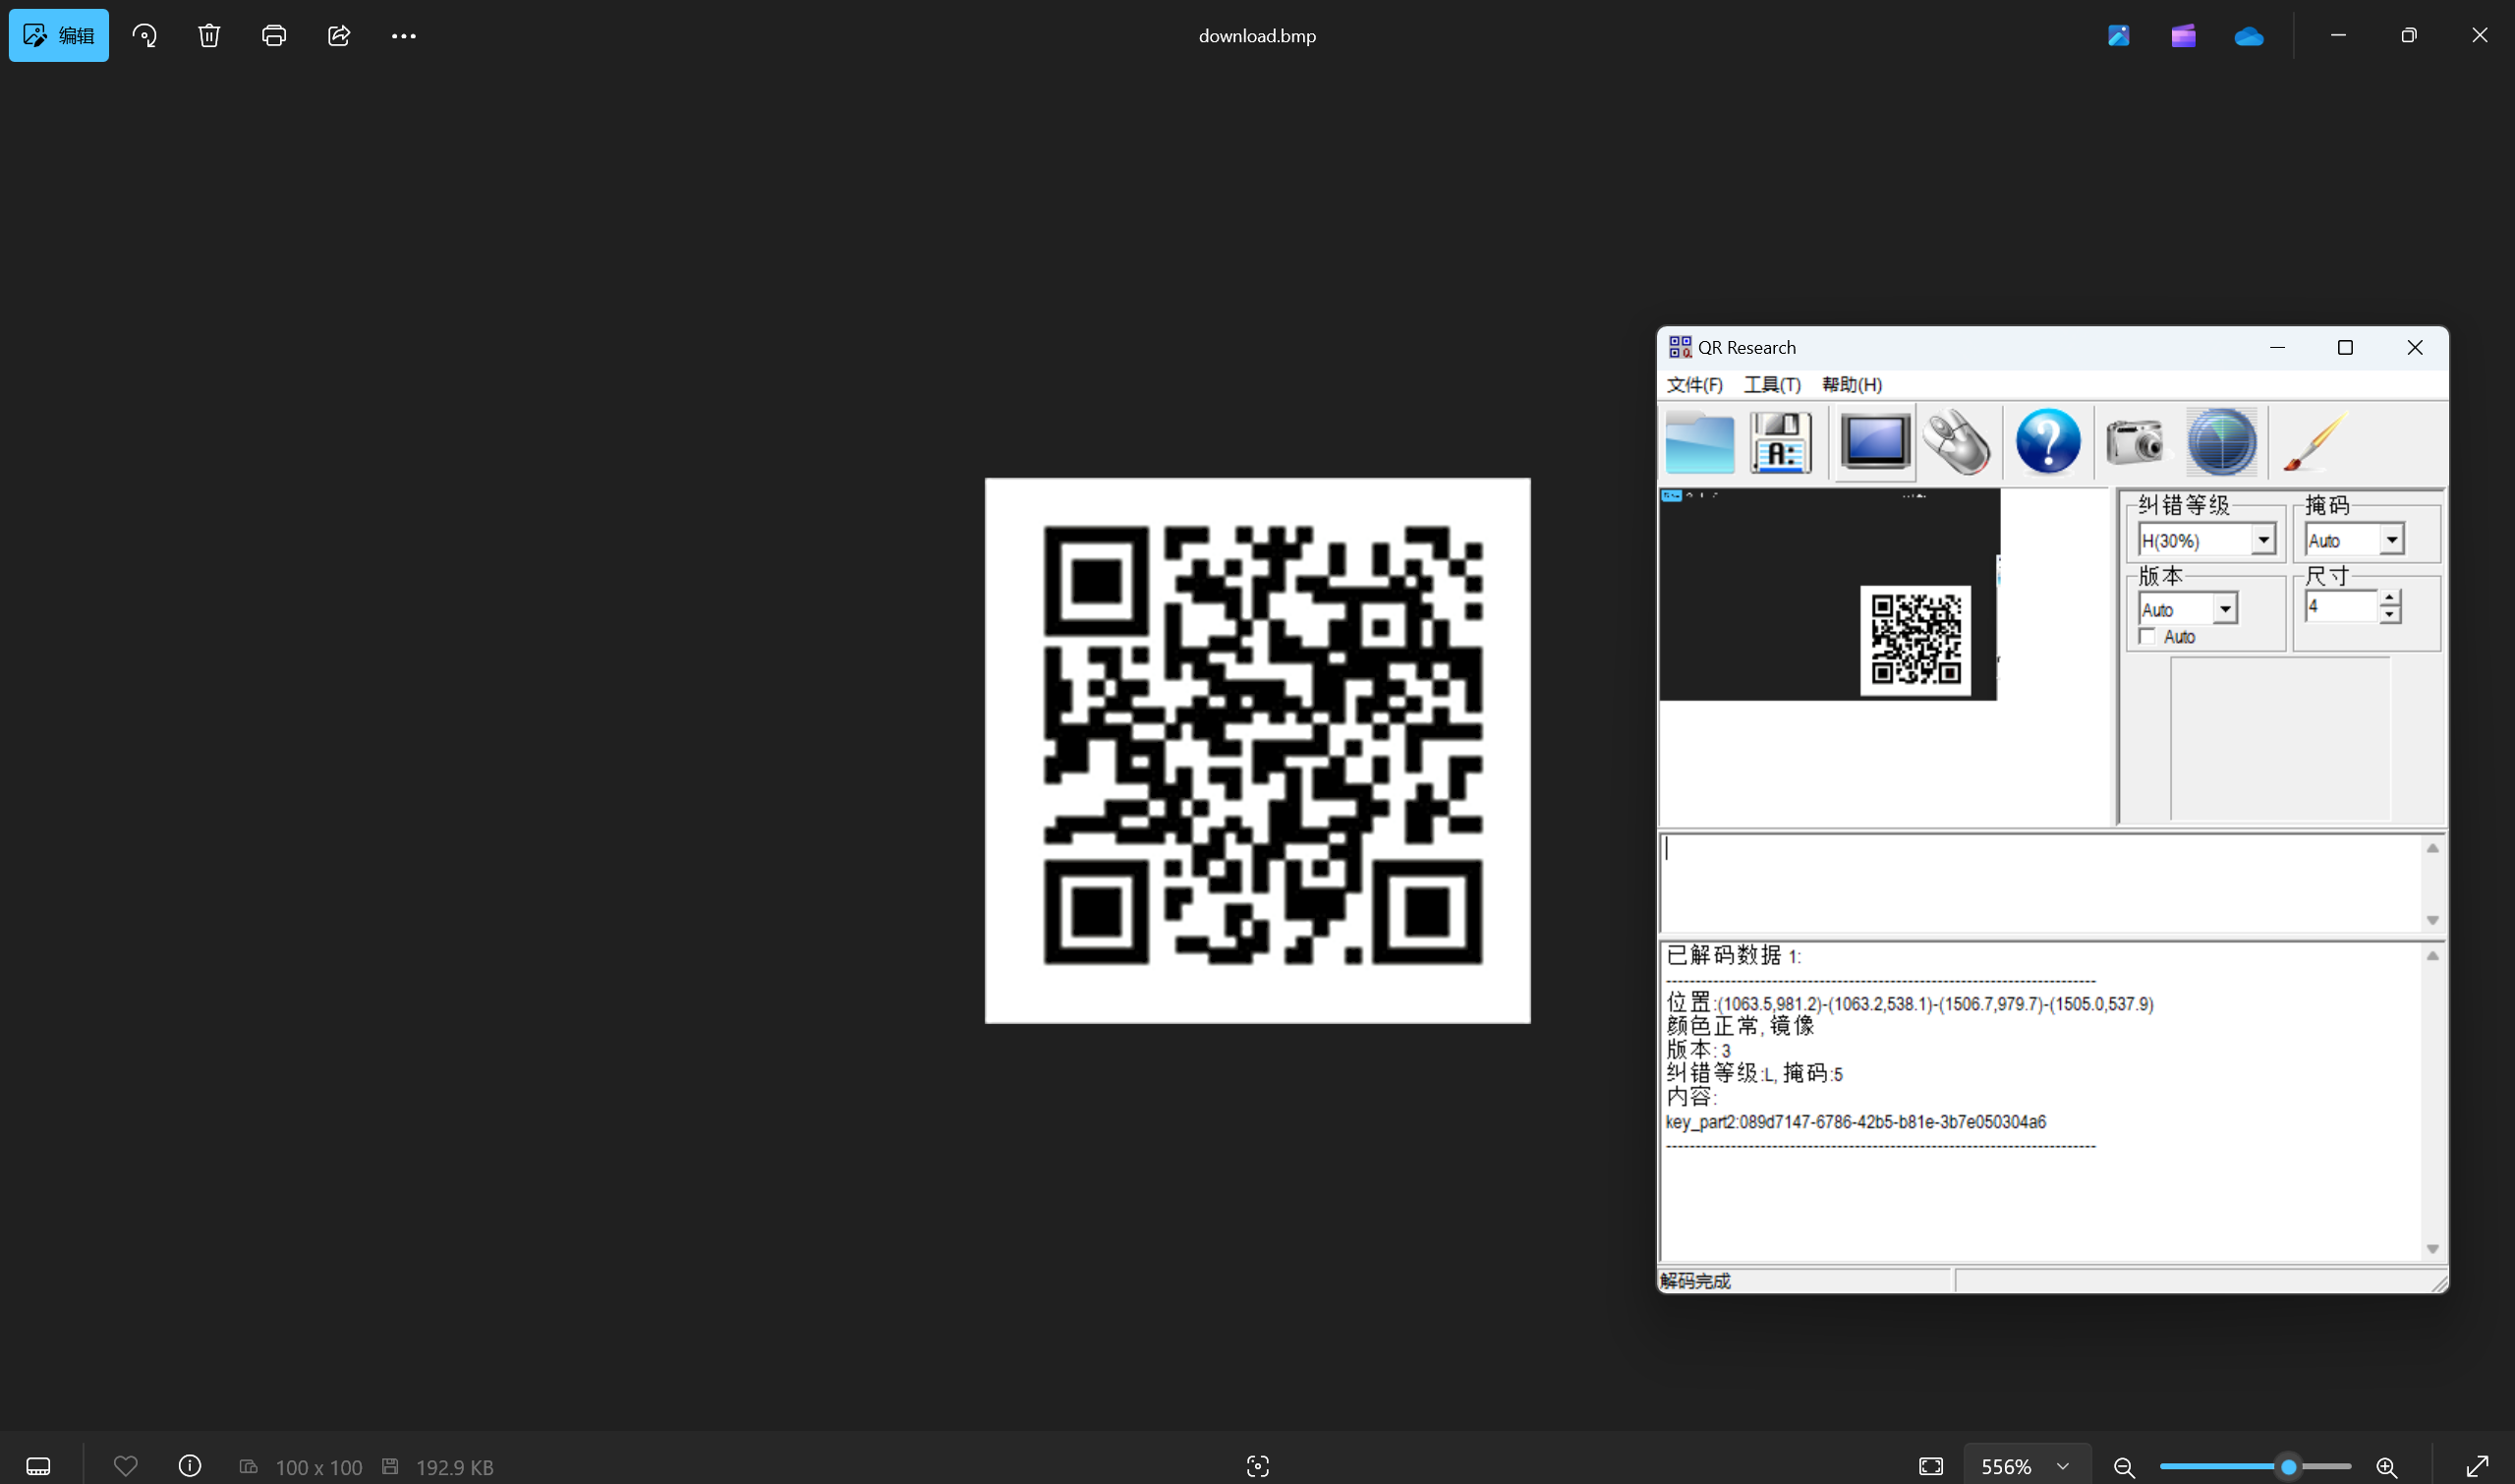The height and width of the screenshot is (1484, 2515).
Task: Click the Edit (编辑) button in Photos
Action: pos(59,36)
